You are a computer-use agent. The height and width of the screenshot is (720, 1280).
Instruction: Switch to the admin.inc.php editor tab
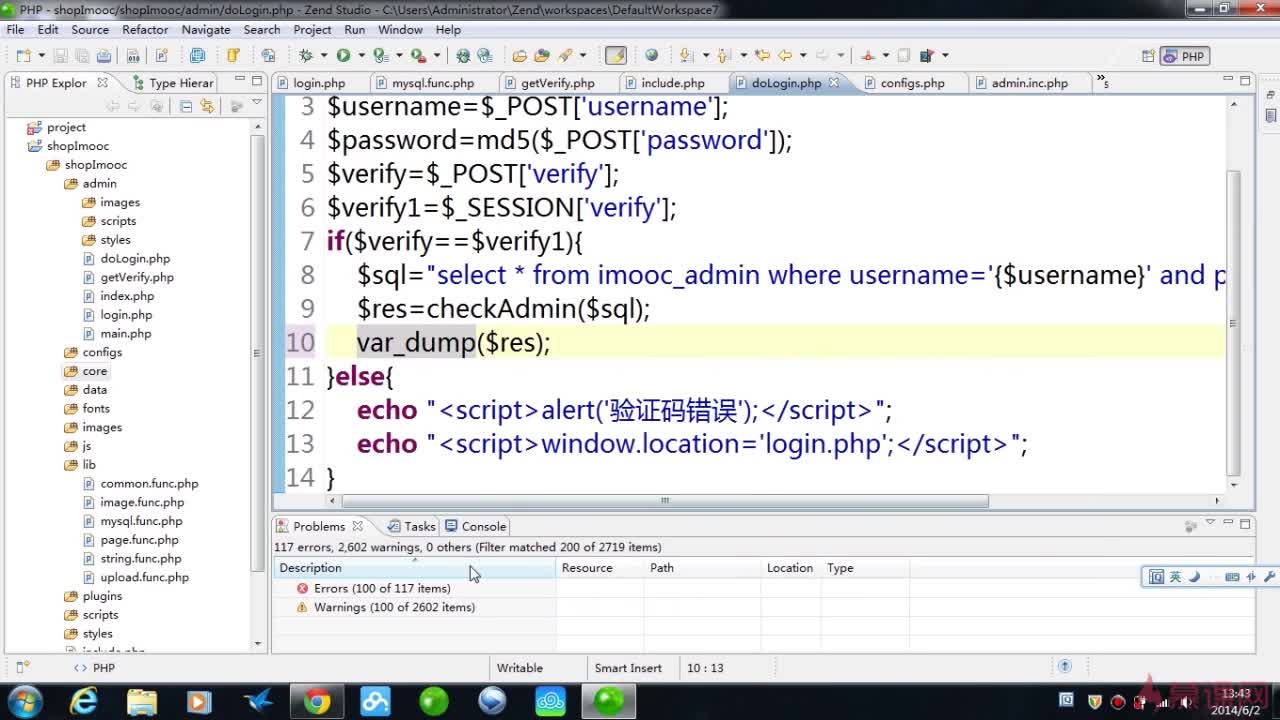click(1029, 83)
